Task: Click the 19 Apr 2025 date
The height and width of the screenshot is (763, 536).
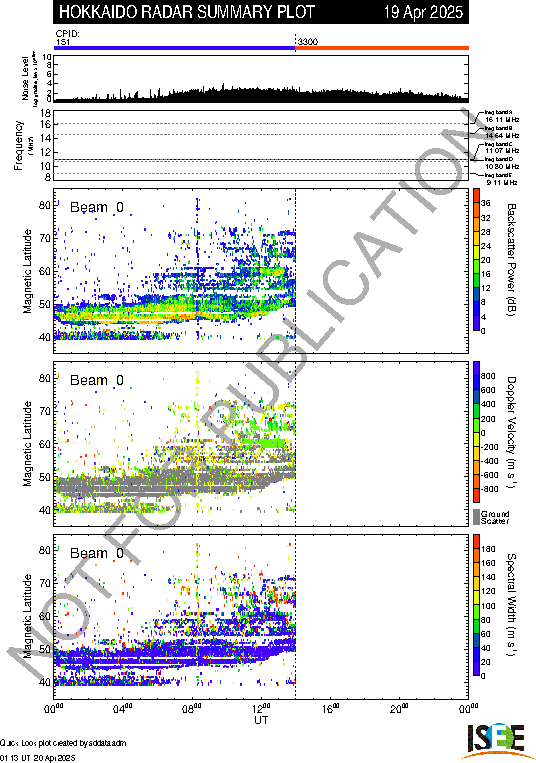Action: point(423,12)
